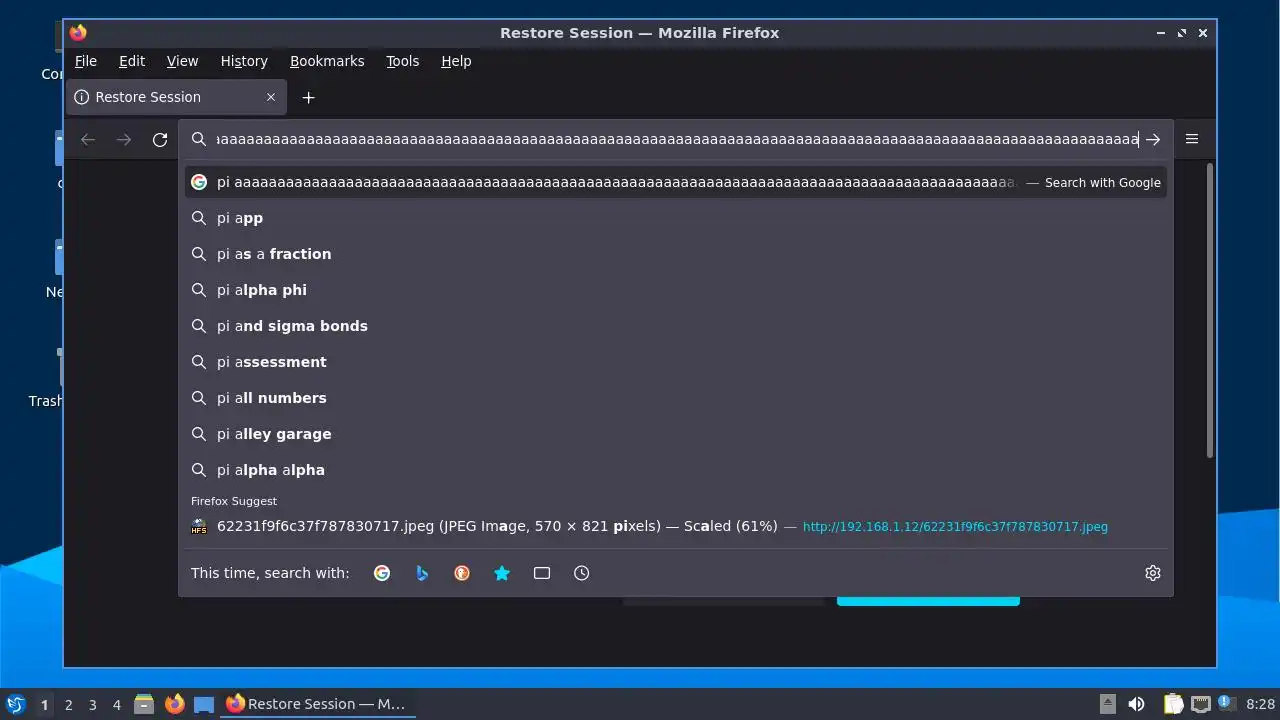Image resolution: width=1280 pixels, height=720 pixels.
Task: Launch Firefox from taskbar quick launch
Action: coord(175,704)
